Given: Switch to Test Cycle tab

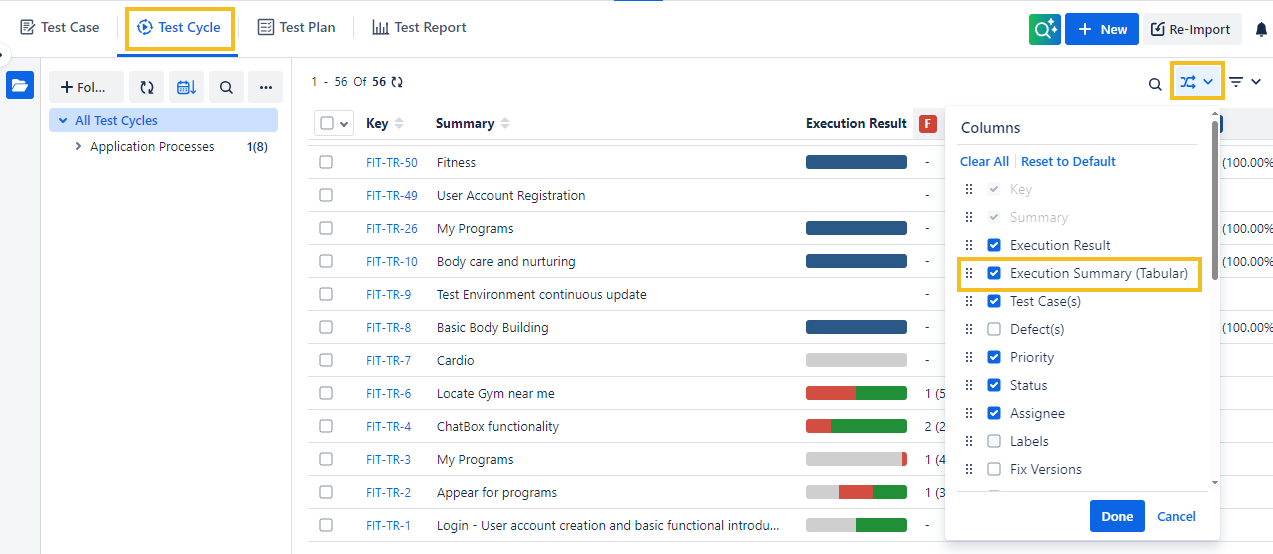Looking at the screenshot, I should pos(179,28).
